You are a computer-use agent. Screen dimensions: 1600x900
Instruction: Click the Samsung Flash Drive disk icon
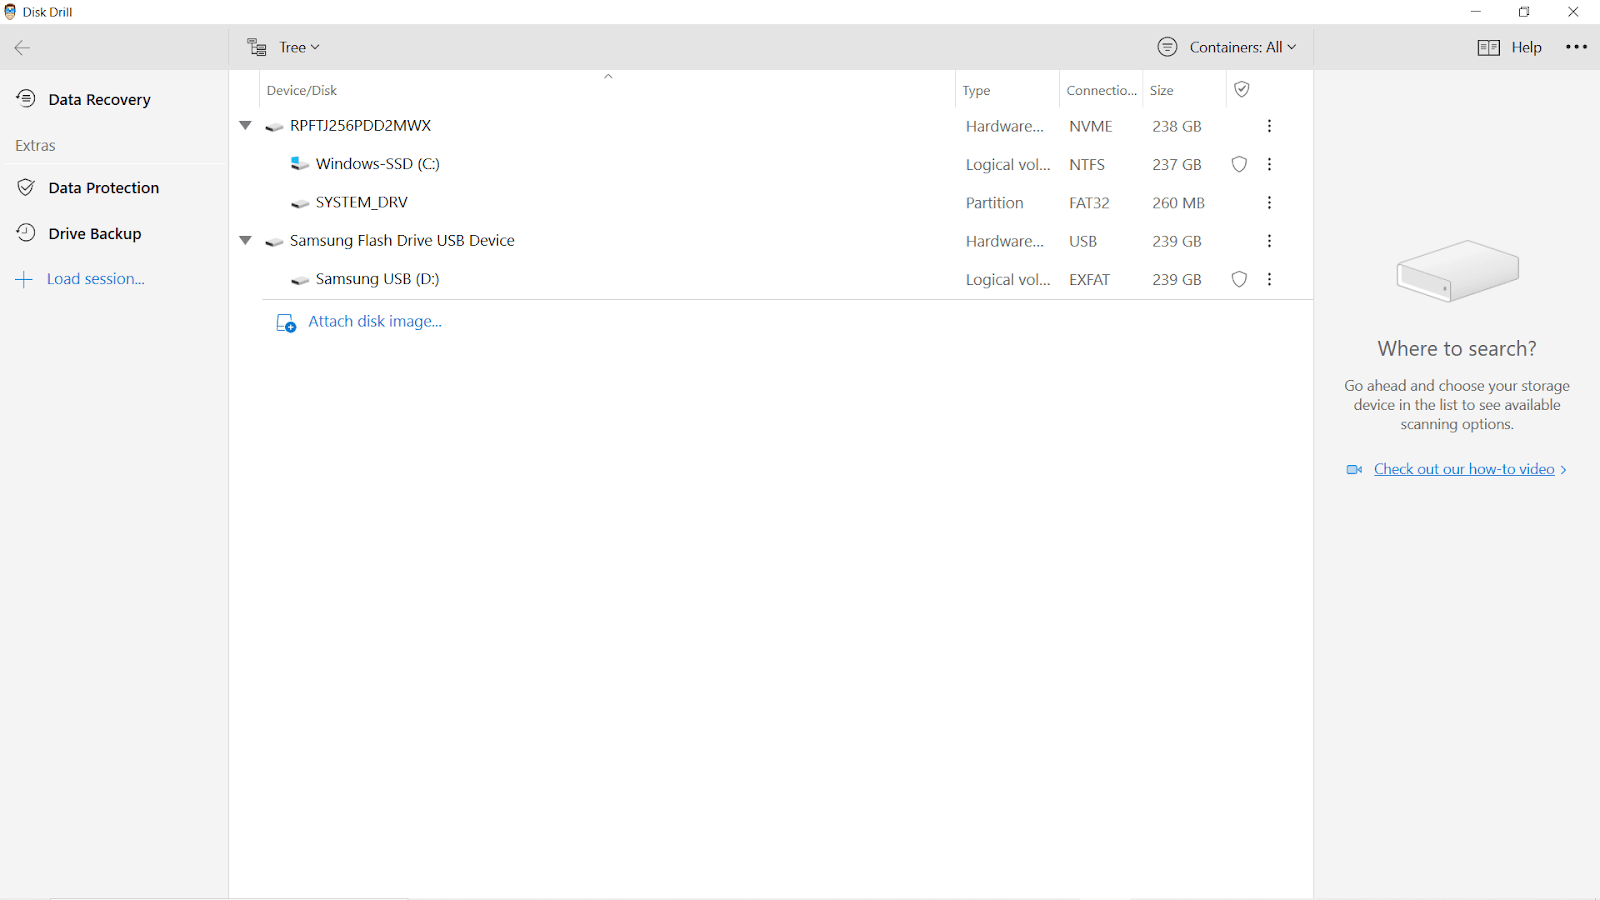coord(274,241)
